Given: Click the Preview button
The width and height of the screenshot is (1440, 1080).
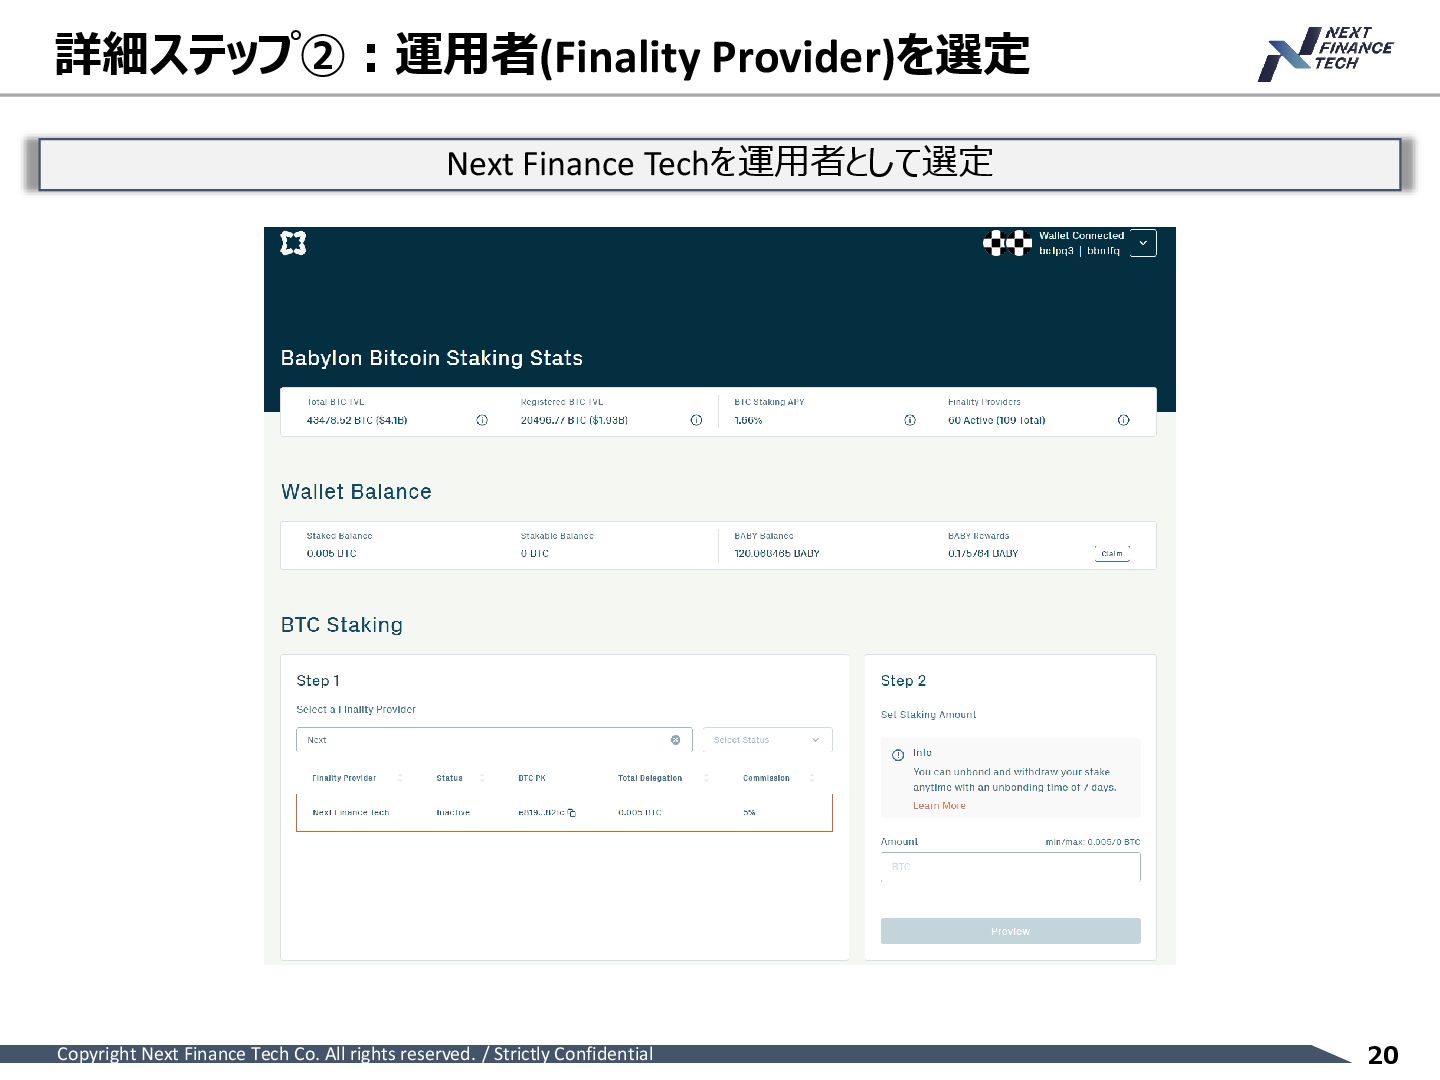Looking at the screenshot, I should point(1010,931).
